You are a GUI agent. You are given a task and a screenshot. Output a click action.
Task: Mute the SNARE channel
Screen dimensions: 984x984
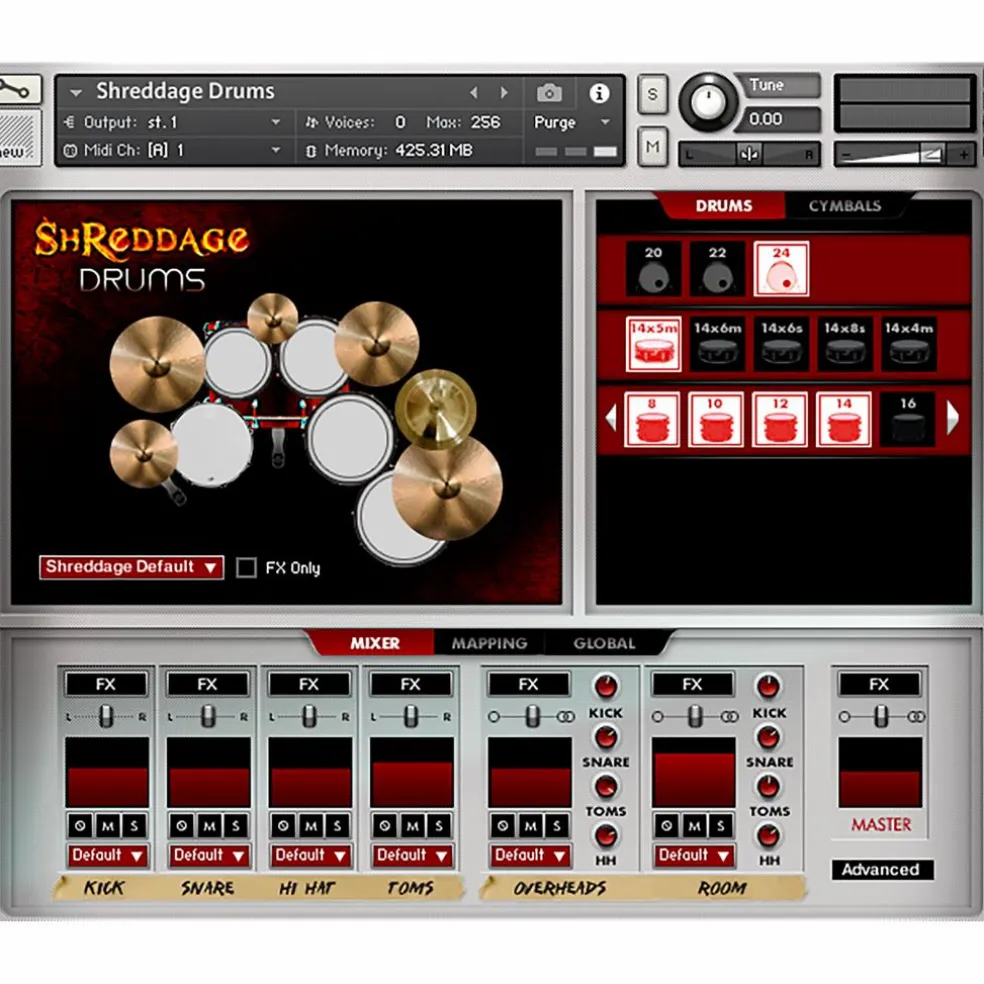coord(209,826)
